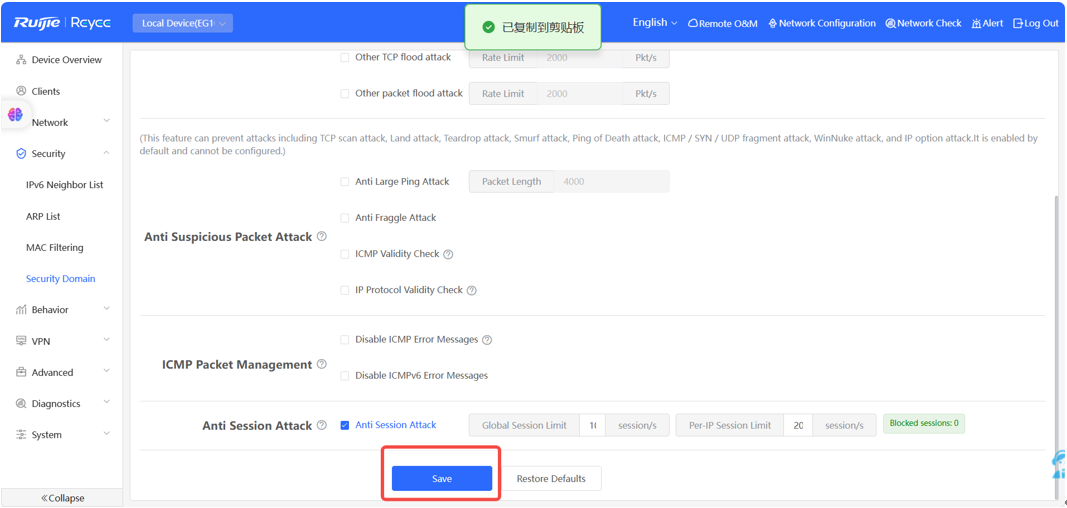Screen dimensions: 1067x508
Task: Click help icon beside ICMP Validity Check
Action: coord(448,254)
